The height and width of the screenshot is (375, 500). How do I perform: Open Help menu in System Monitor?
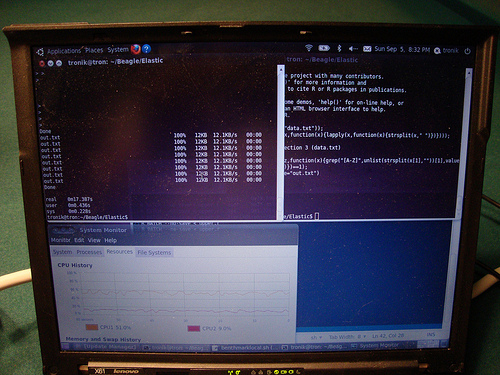pos(111,240)
